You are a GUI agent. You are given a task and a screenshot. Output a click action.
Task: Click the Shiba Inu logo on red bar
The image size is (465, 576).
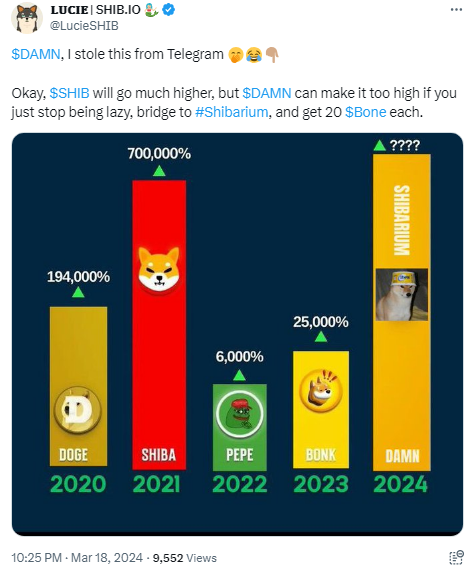159,270
